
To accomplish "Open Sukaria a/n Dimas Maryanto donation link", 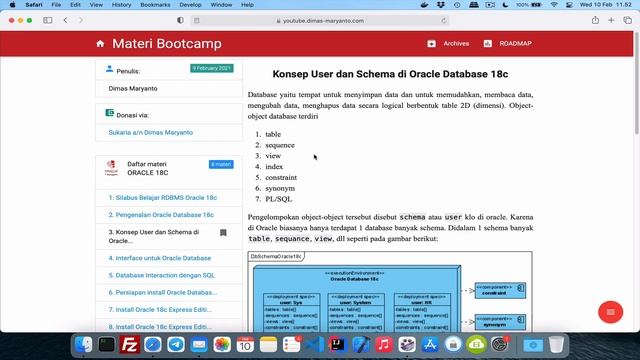I will click(151, 133).
